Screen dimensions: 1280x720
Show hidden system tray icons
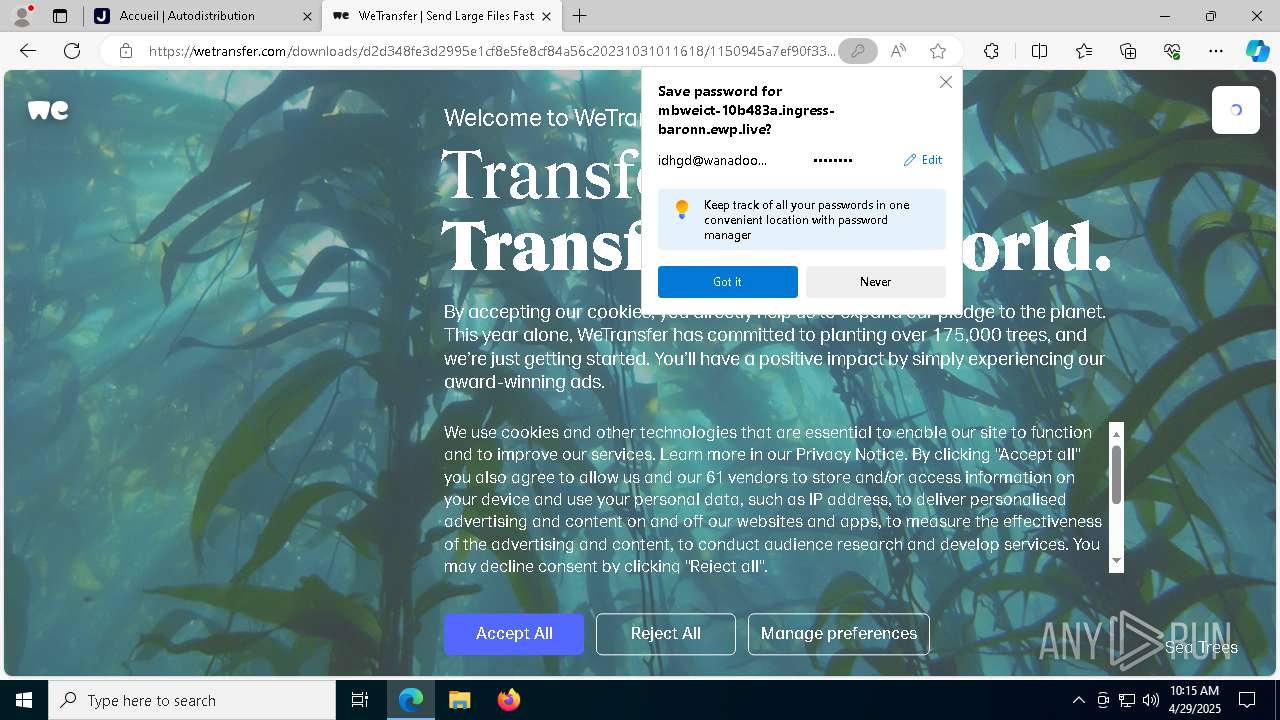[x=1078, y=700]
